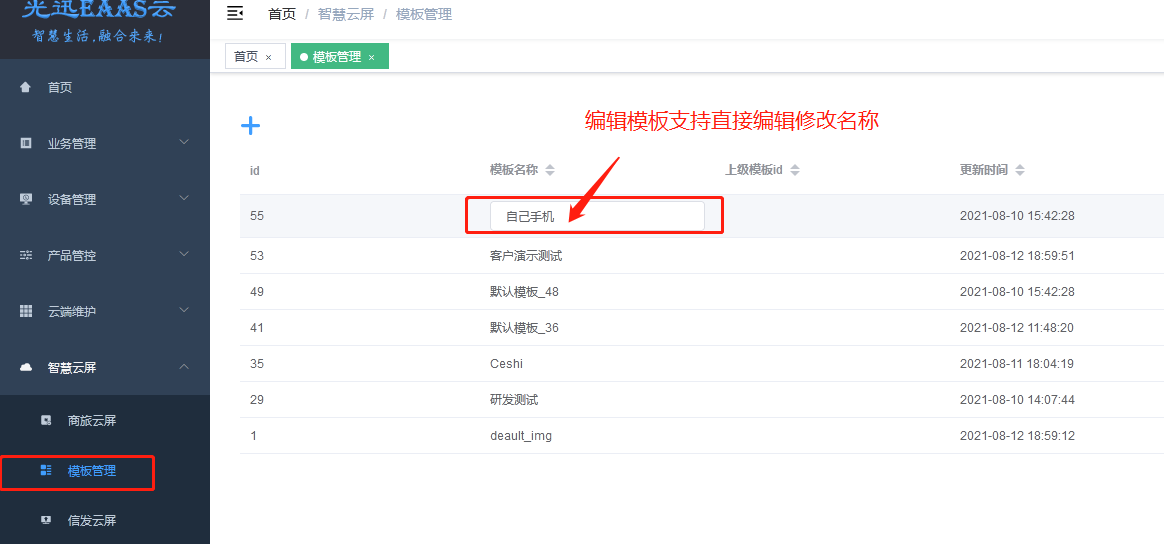The image size is (1164, 544).
Task: Sort by 更新时间 column
Action: coord(1019,170)
